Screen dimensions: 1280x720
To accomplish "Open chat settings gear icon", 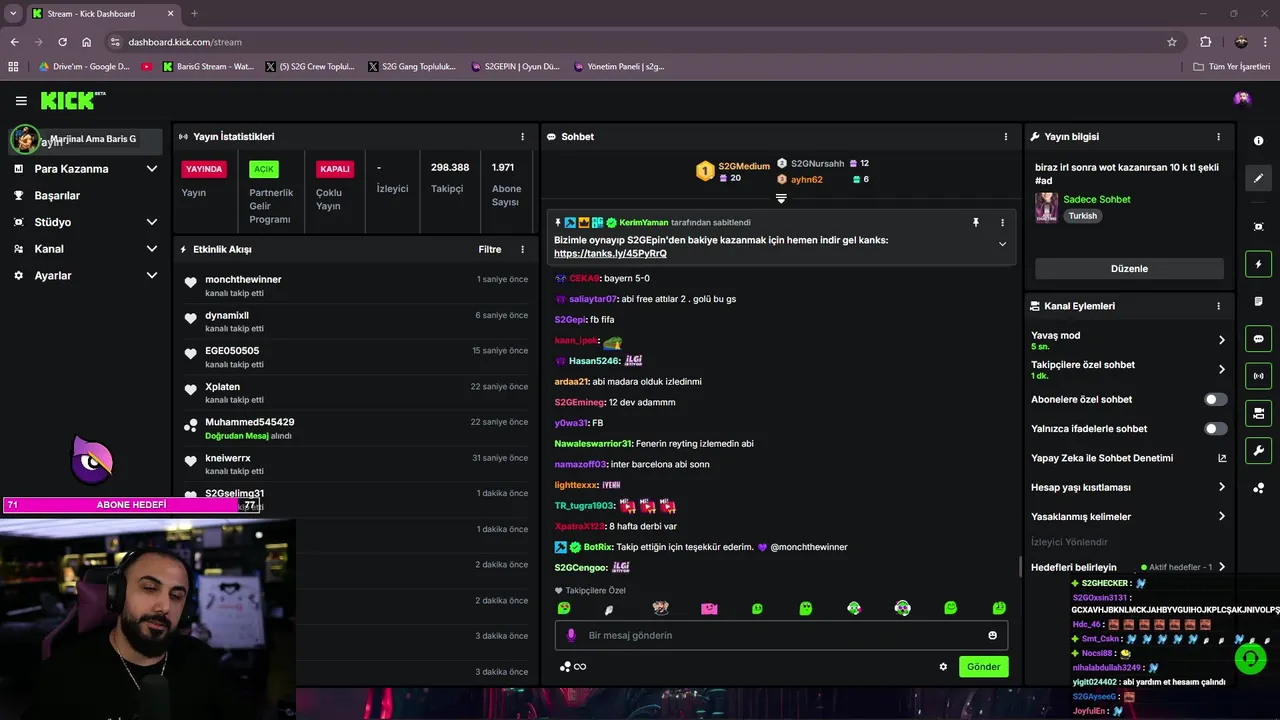I will tap(943, 667).
